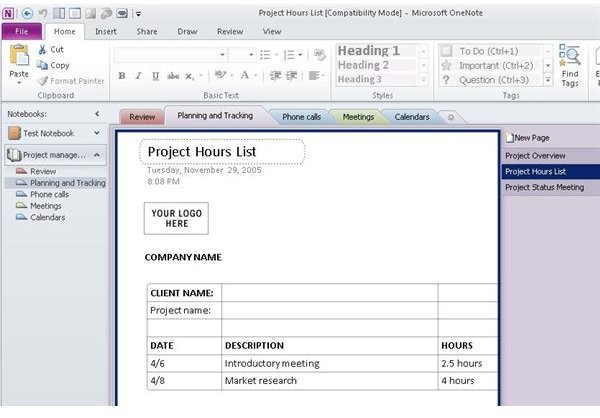Expand the Test Notebook chevron
This screenshot has width=600, height=418.
(x=97, y=133)
